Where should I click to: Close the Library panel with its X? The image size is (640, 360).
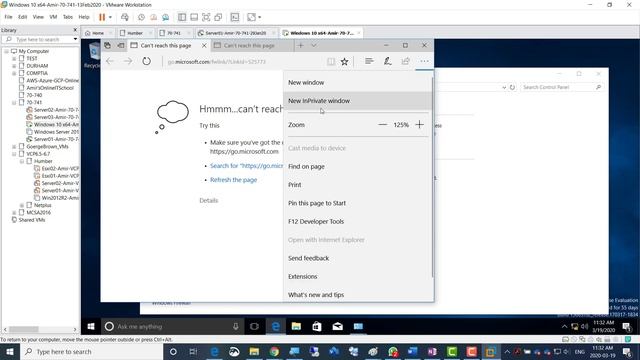(x=75, y=30)
